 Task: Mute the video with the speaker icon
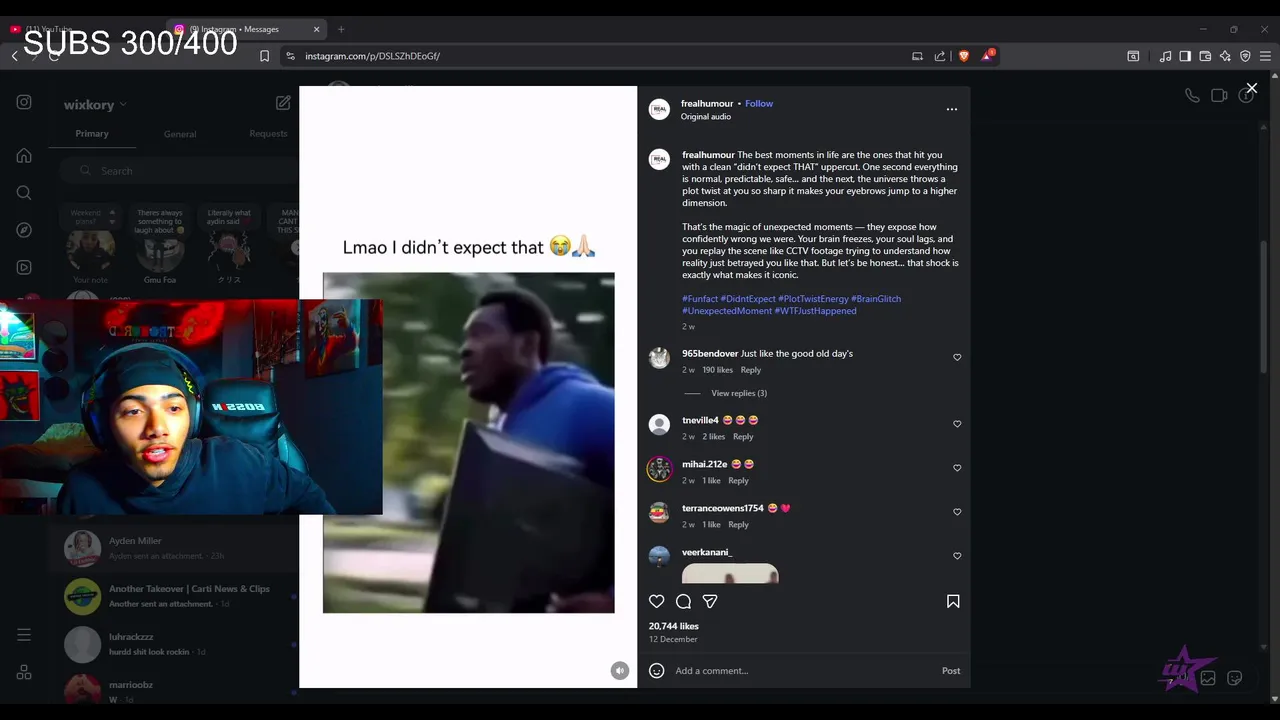tap(620, 671)
